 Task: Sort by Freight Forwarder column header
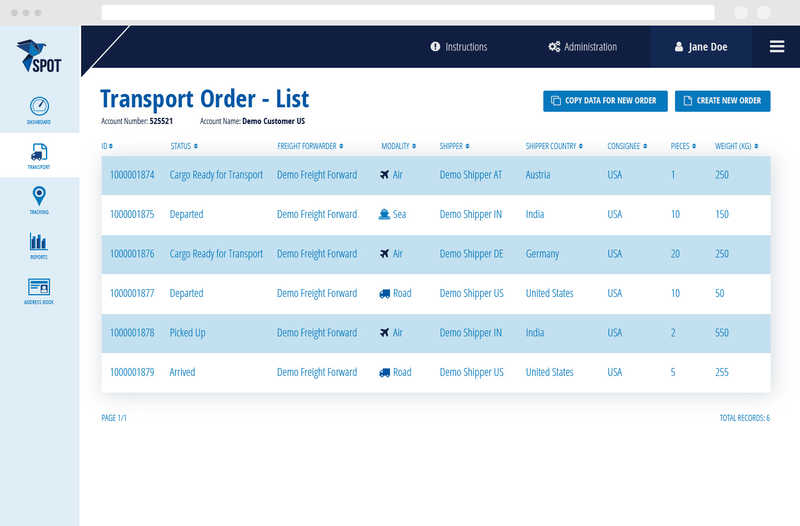[311, 146]
